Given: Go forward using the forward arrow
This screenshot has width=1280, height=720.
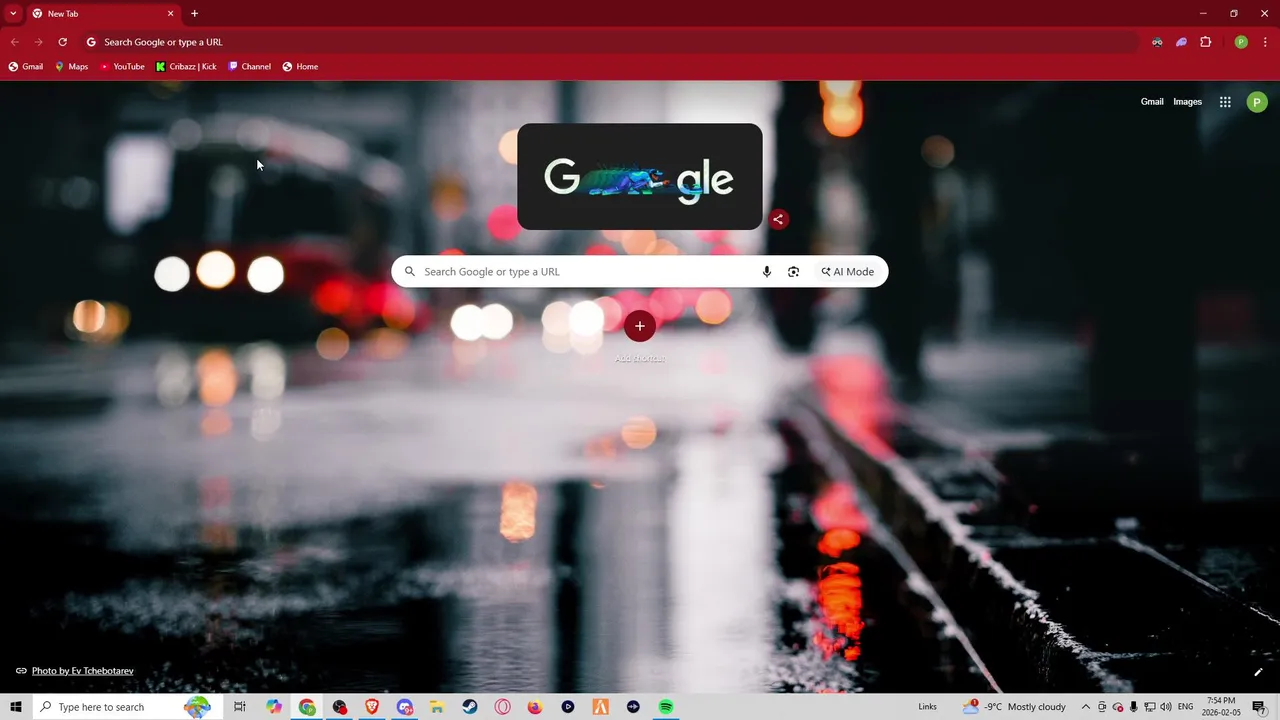Looking at the screenshot, I should tap(39, 42).
